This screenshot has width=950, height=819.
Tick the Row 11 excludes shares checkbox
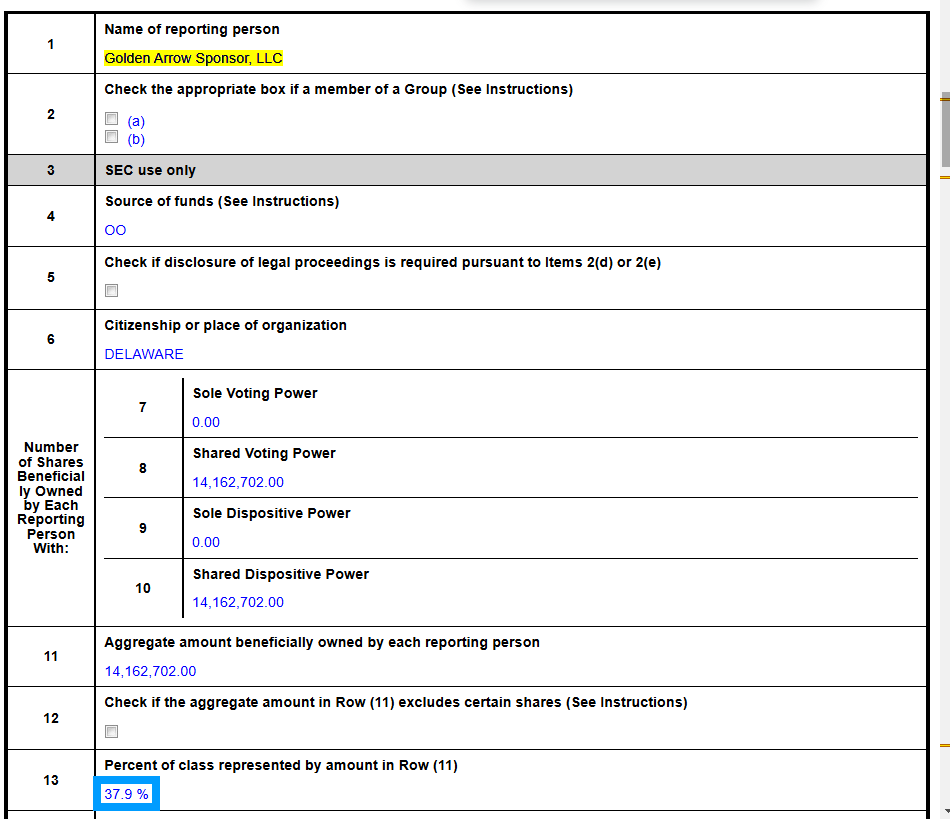tap(111, 731)
